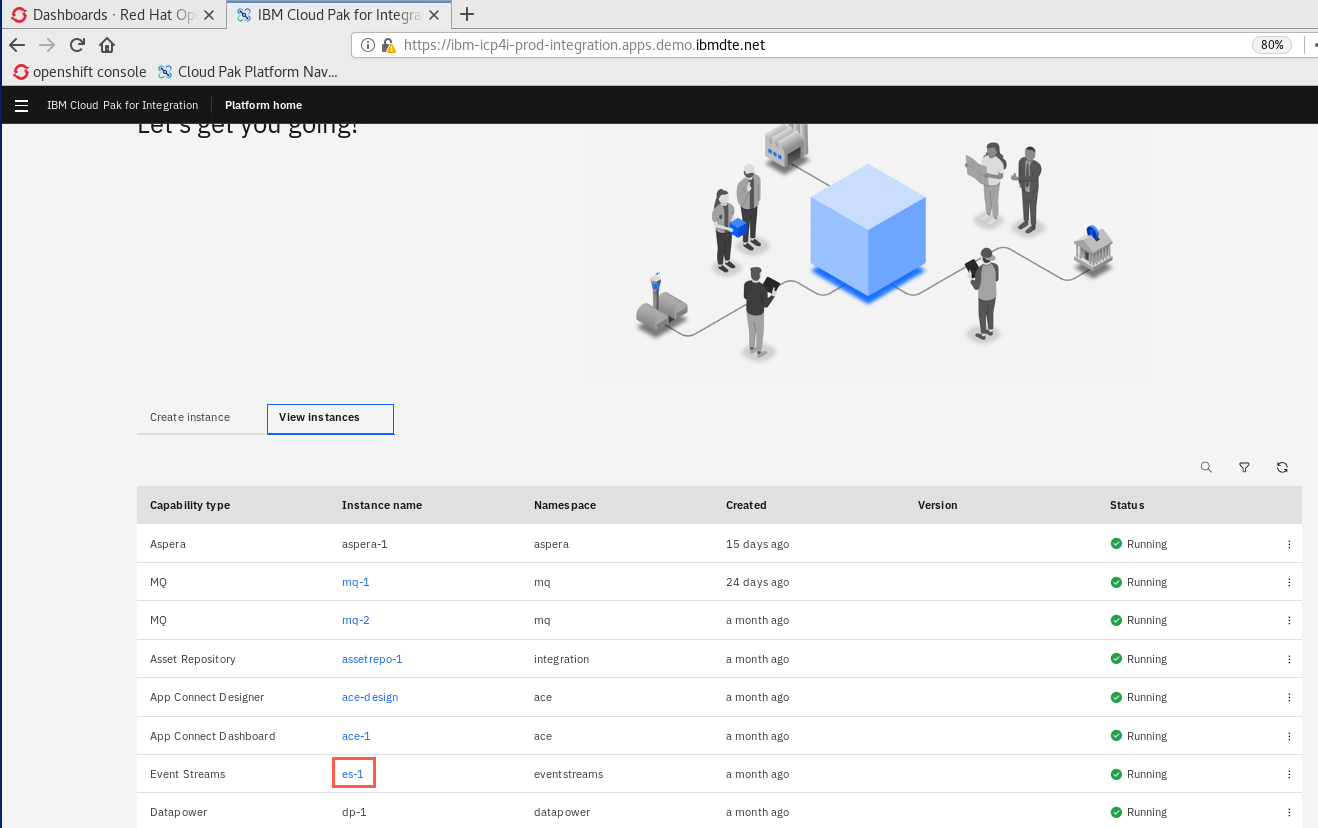Click Running status in the es-1 row

(1138, 774)
